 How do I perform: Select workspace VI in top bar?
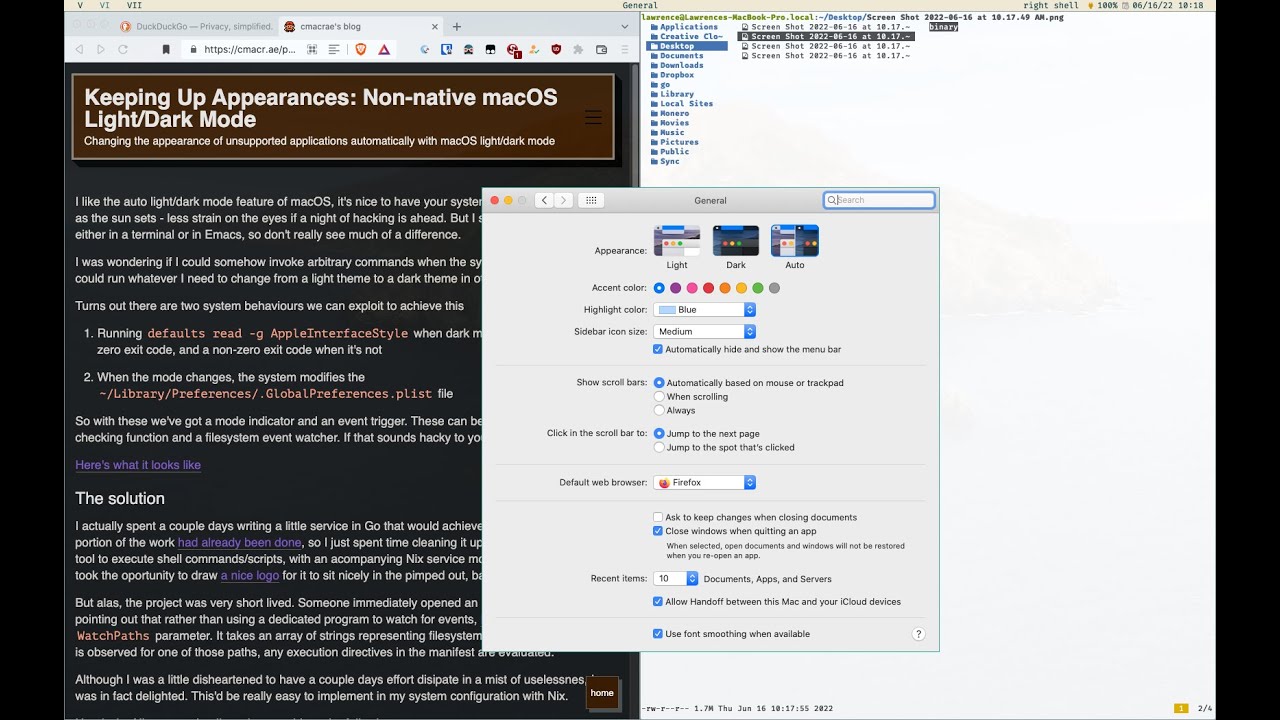(105, 6)
